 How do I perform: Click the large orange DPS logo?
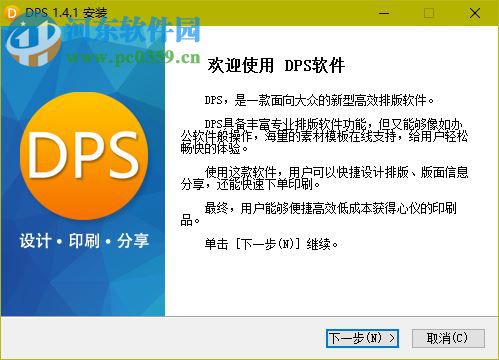[84, 156]
